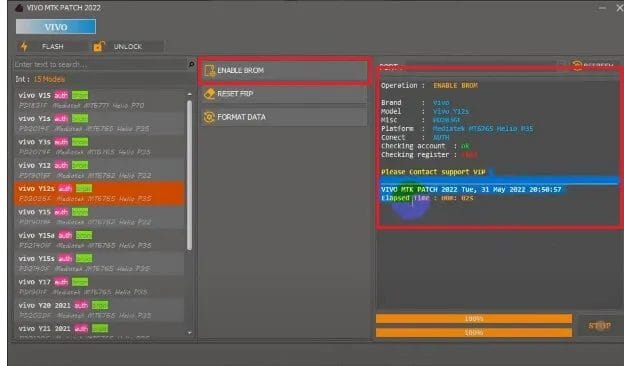Click the ENABLE BROM button's document icon
The width and height of the screenshot is (624, 366).
pyautogui.click(x=210, y=70)
